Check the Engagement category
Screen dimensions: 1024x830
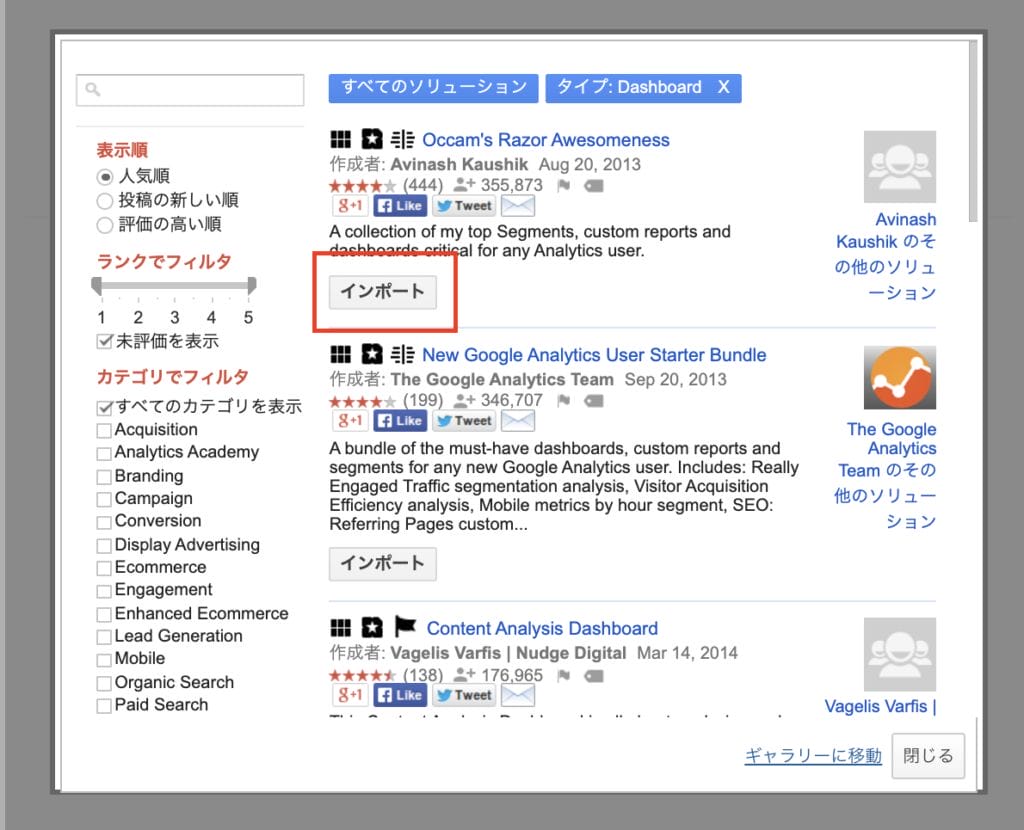[x=104, y=592]
